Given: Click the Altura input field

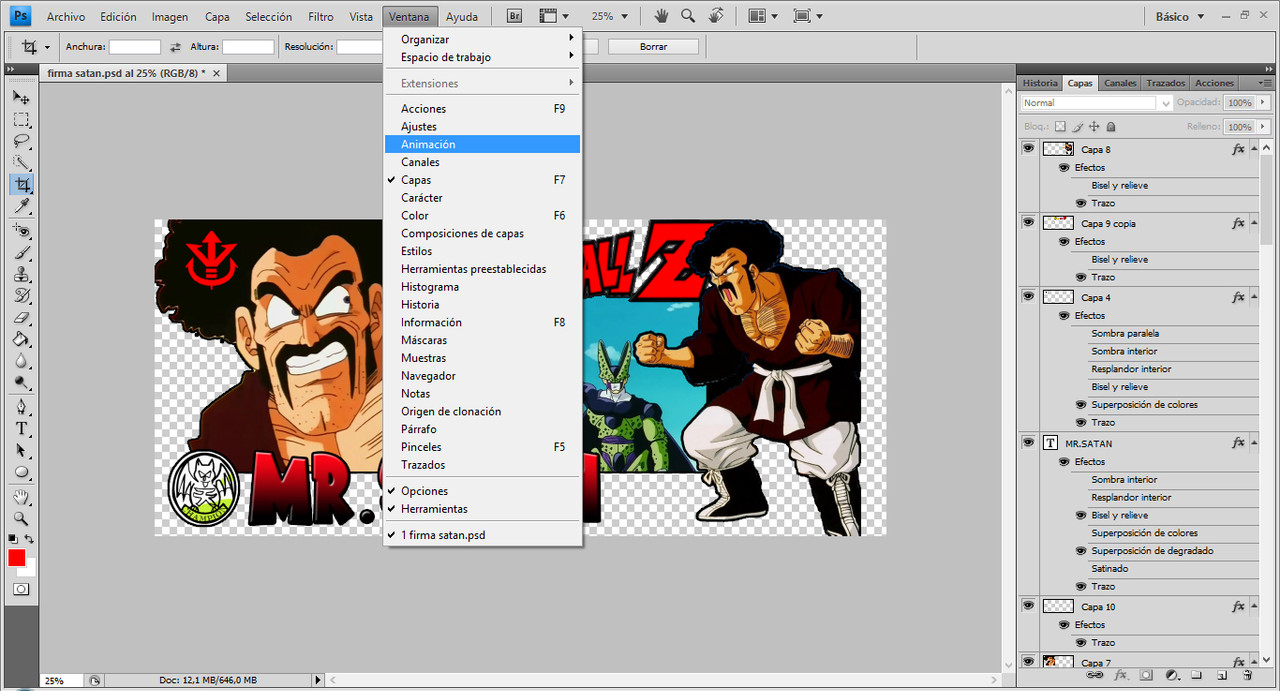Looking at the screenshot, I should pos(248,47).
